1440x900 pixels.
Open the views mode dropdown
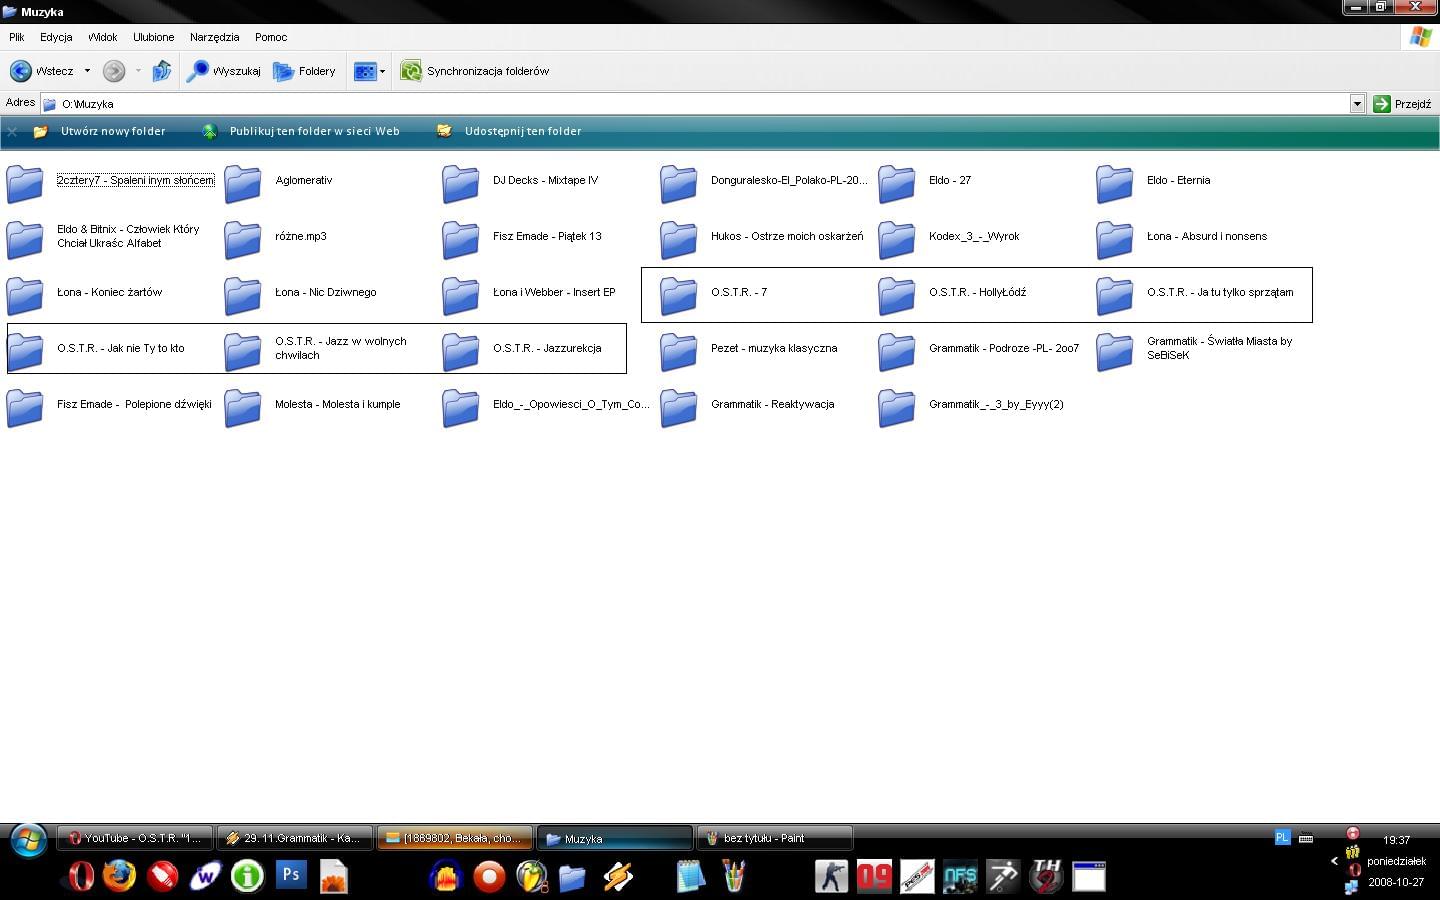[x=369, y=71]
